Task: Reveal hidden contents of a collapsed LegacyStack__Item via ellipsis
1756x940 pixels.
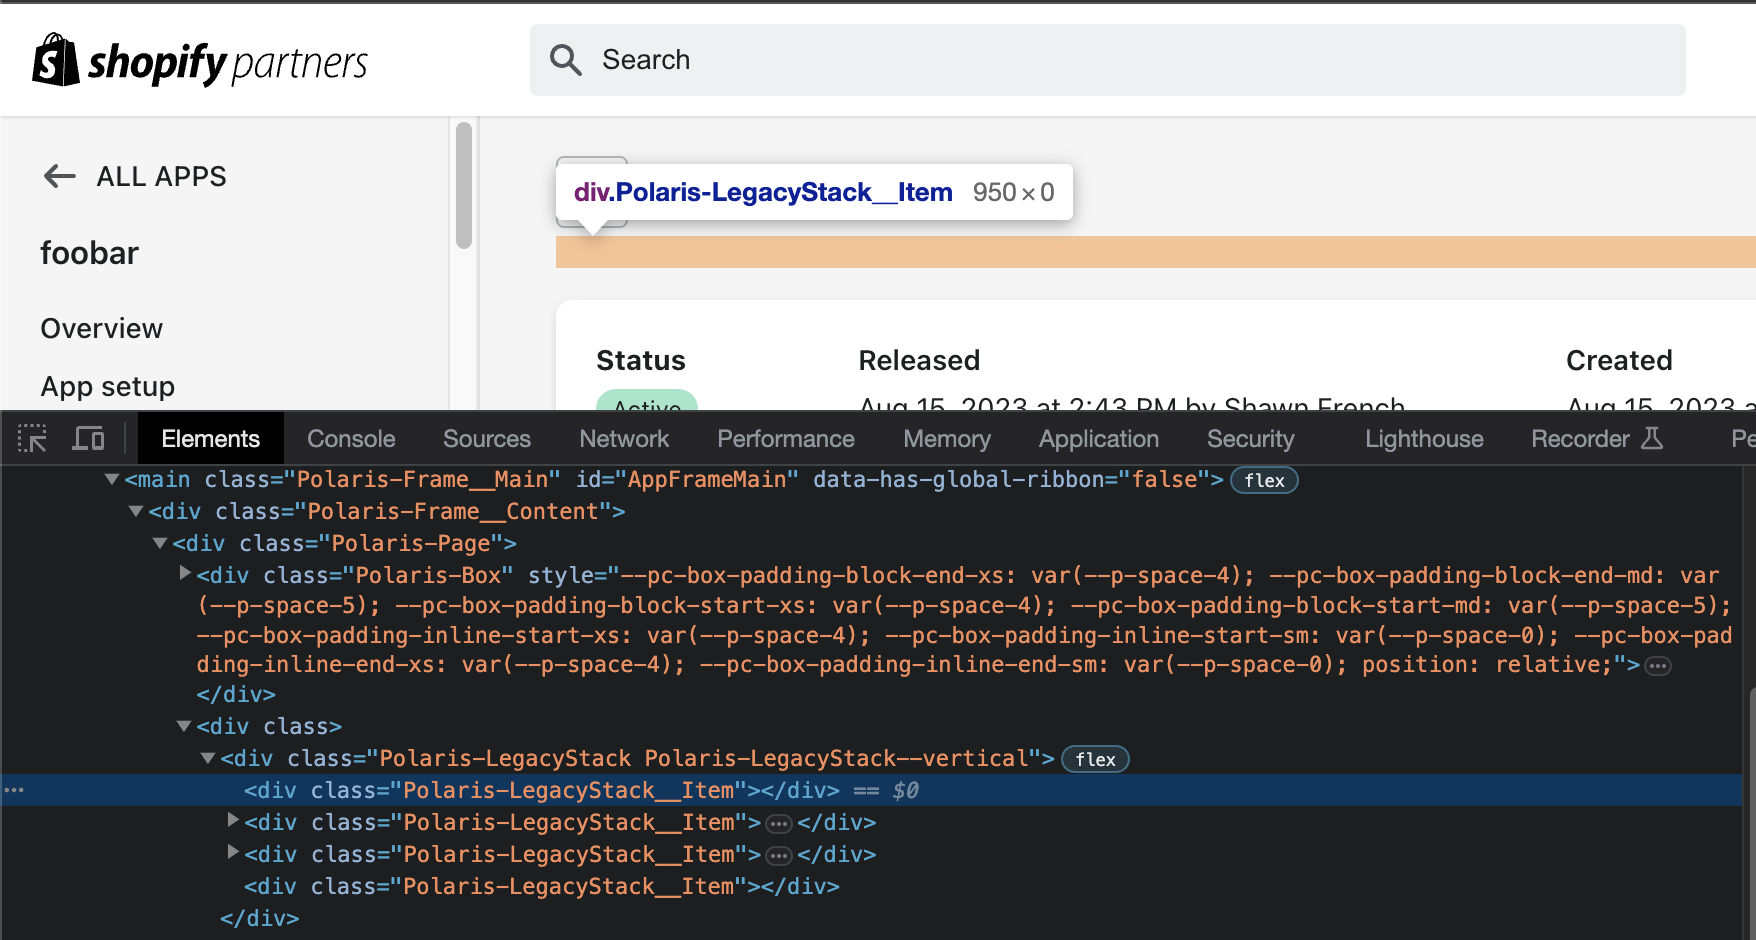Action: (x=779, y=822)
